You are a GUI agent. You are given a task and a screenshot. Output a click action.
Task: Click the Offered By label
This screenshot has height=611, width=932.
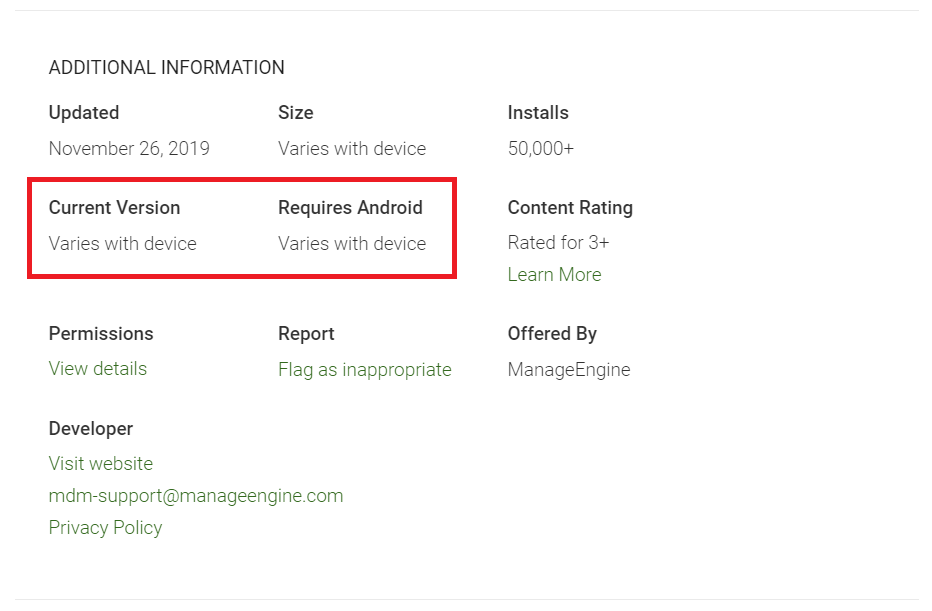pyautogui.click(x=552, y=334)
